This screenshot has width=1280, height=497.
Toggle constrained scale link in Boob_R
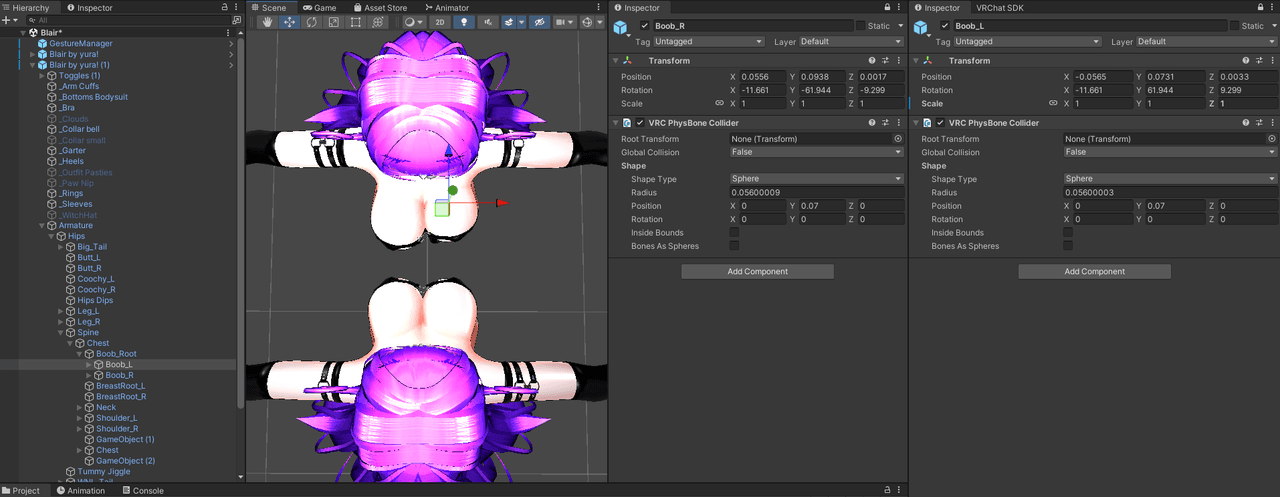click(719, 104)
